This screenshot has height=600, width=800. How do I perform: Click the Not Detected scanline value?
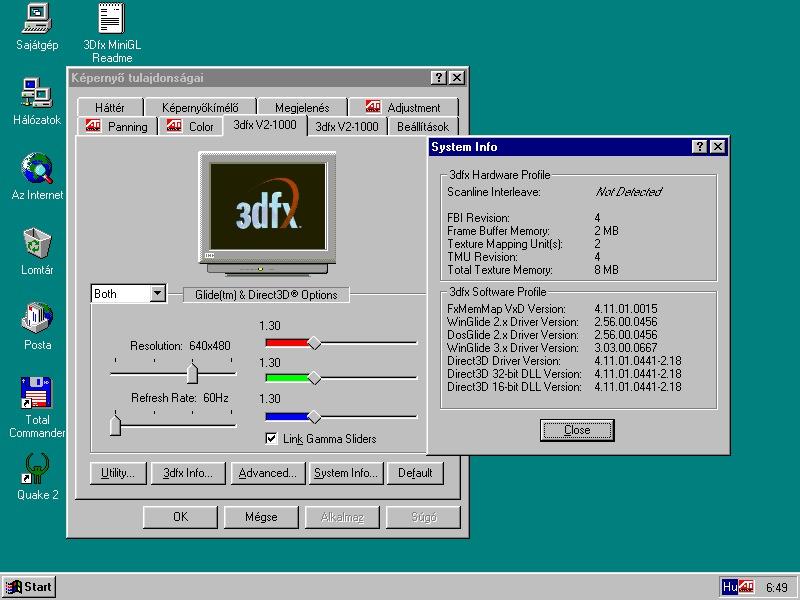pos(629,192)
